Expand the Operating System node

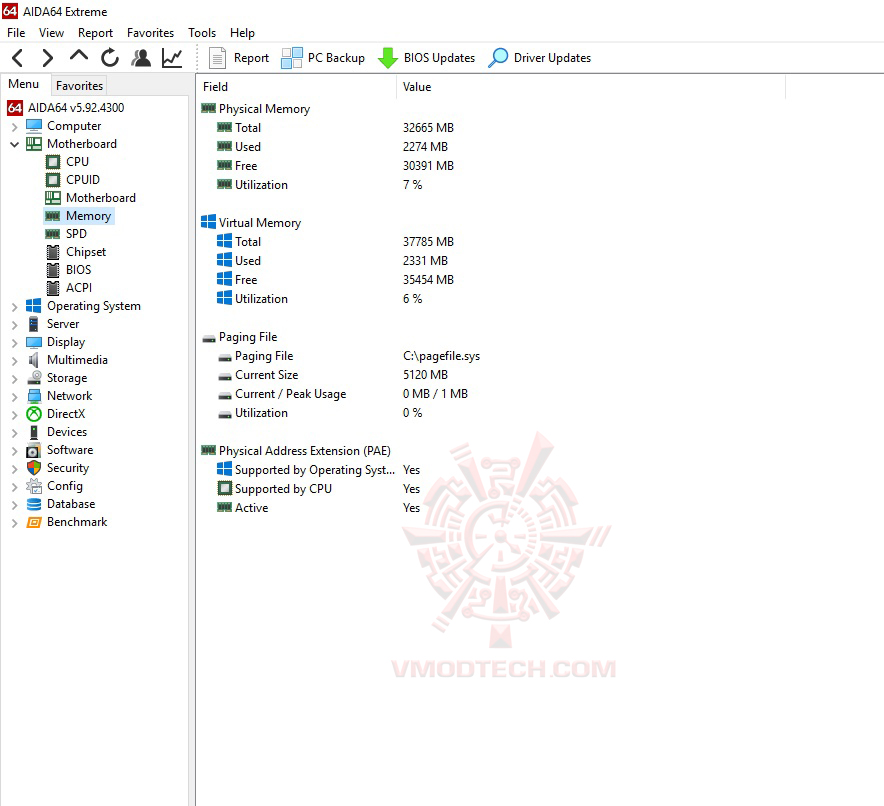(15, 307)
